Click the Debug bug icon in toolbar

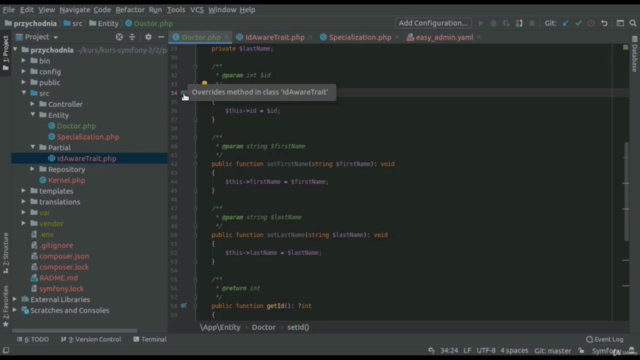(x=493, y=23)
